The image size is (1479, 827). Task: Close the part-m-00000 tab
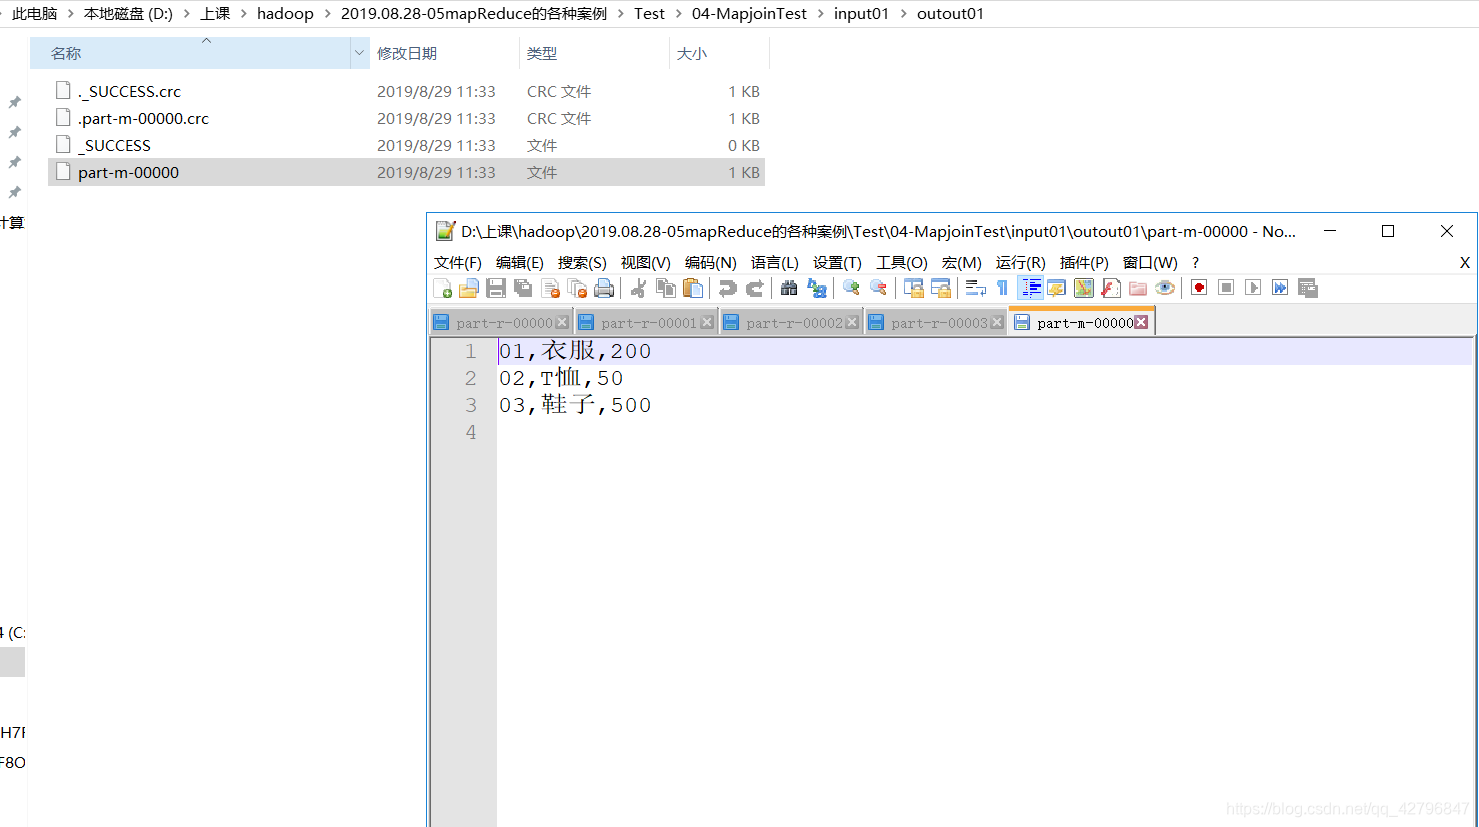(x=1141, y=322)
